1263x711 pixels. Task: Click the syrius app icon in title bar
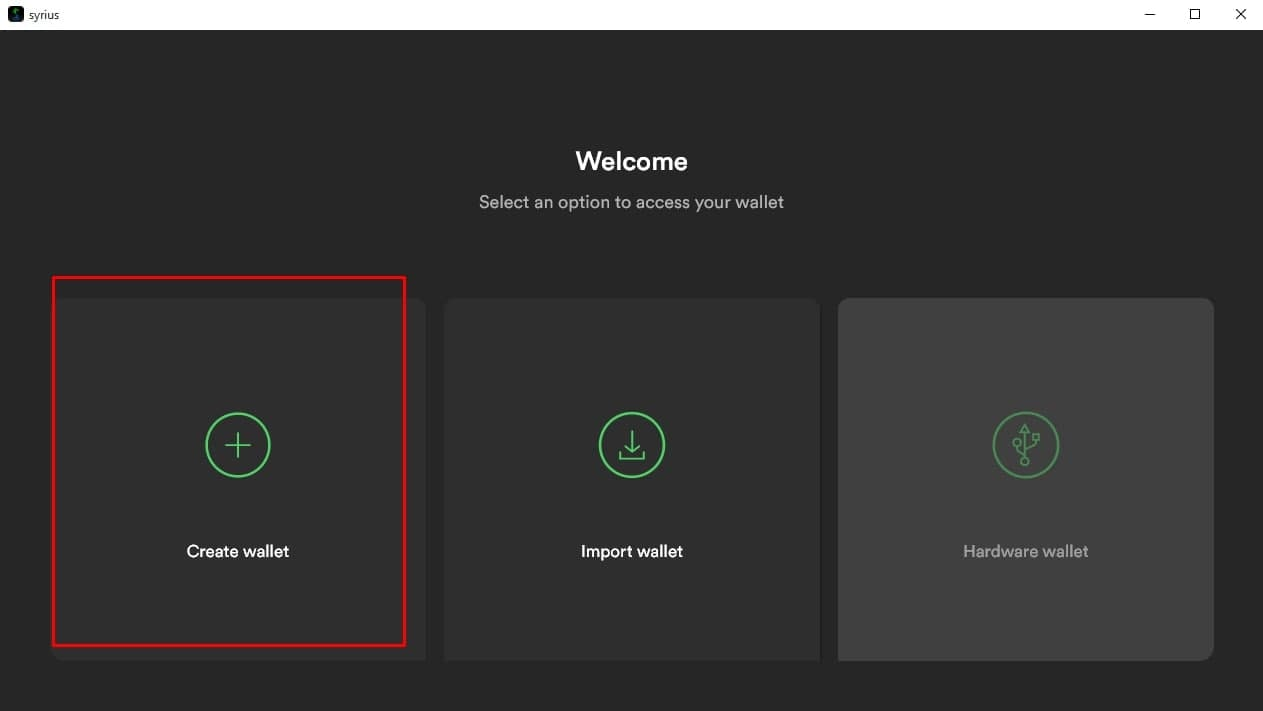[15, 14]
